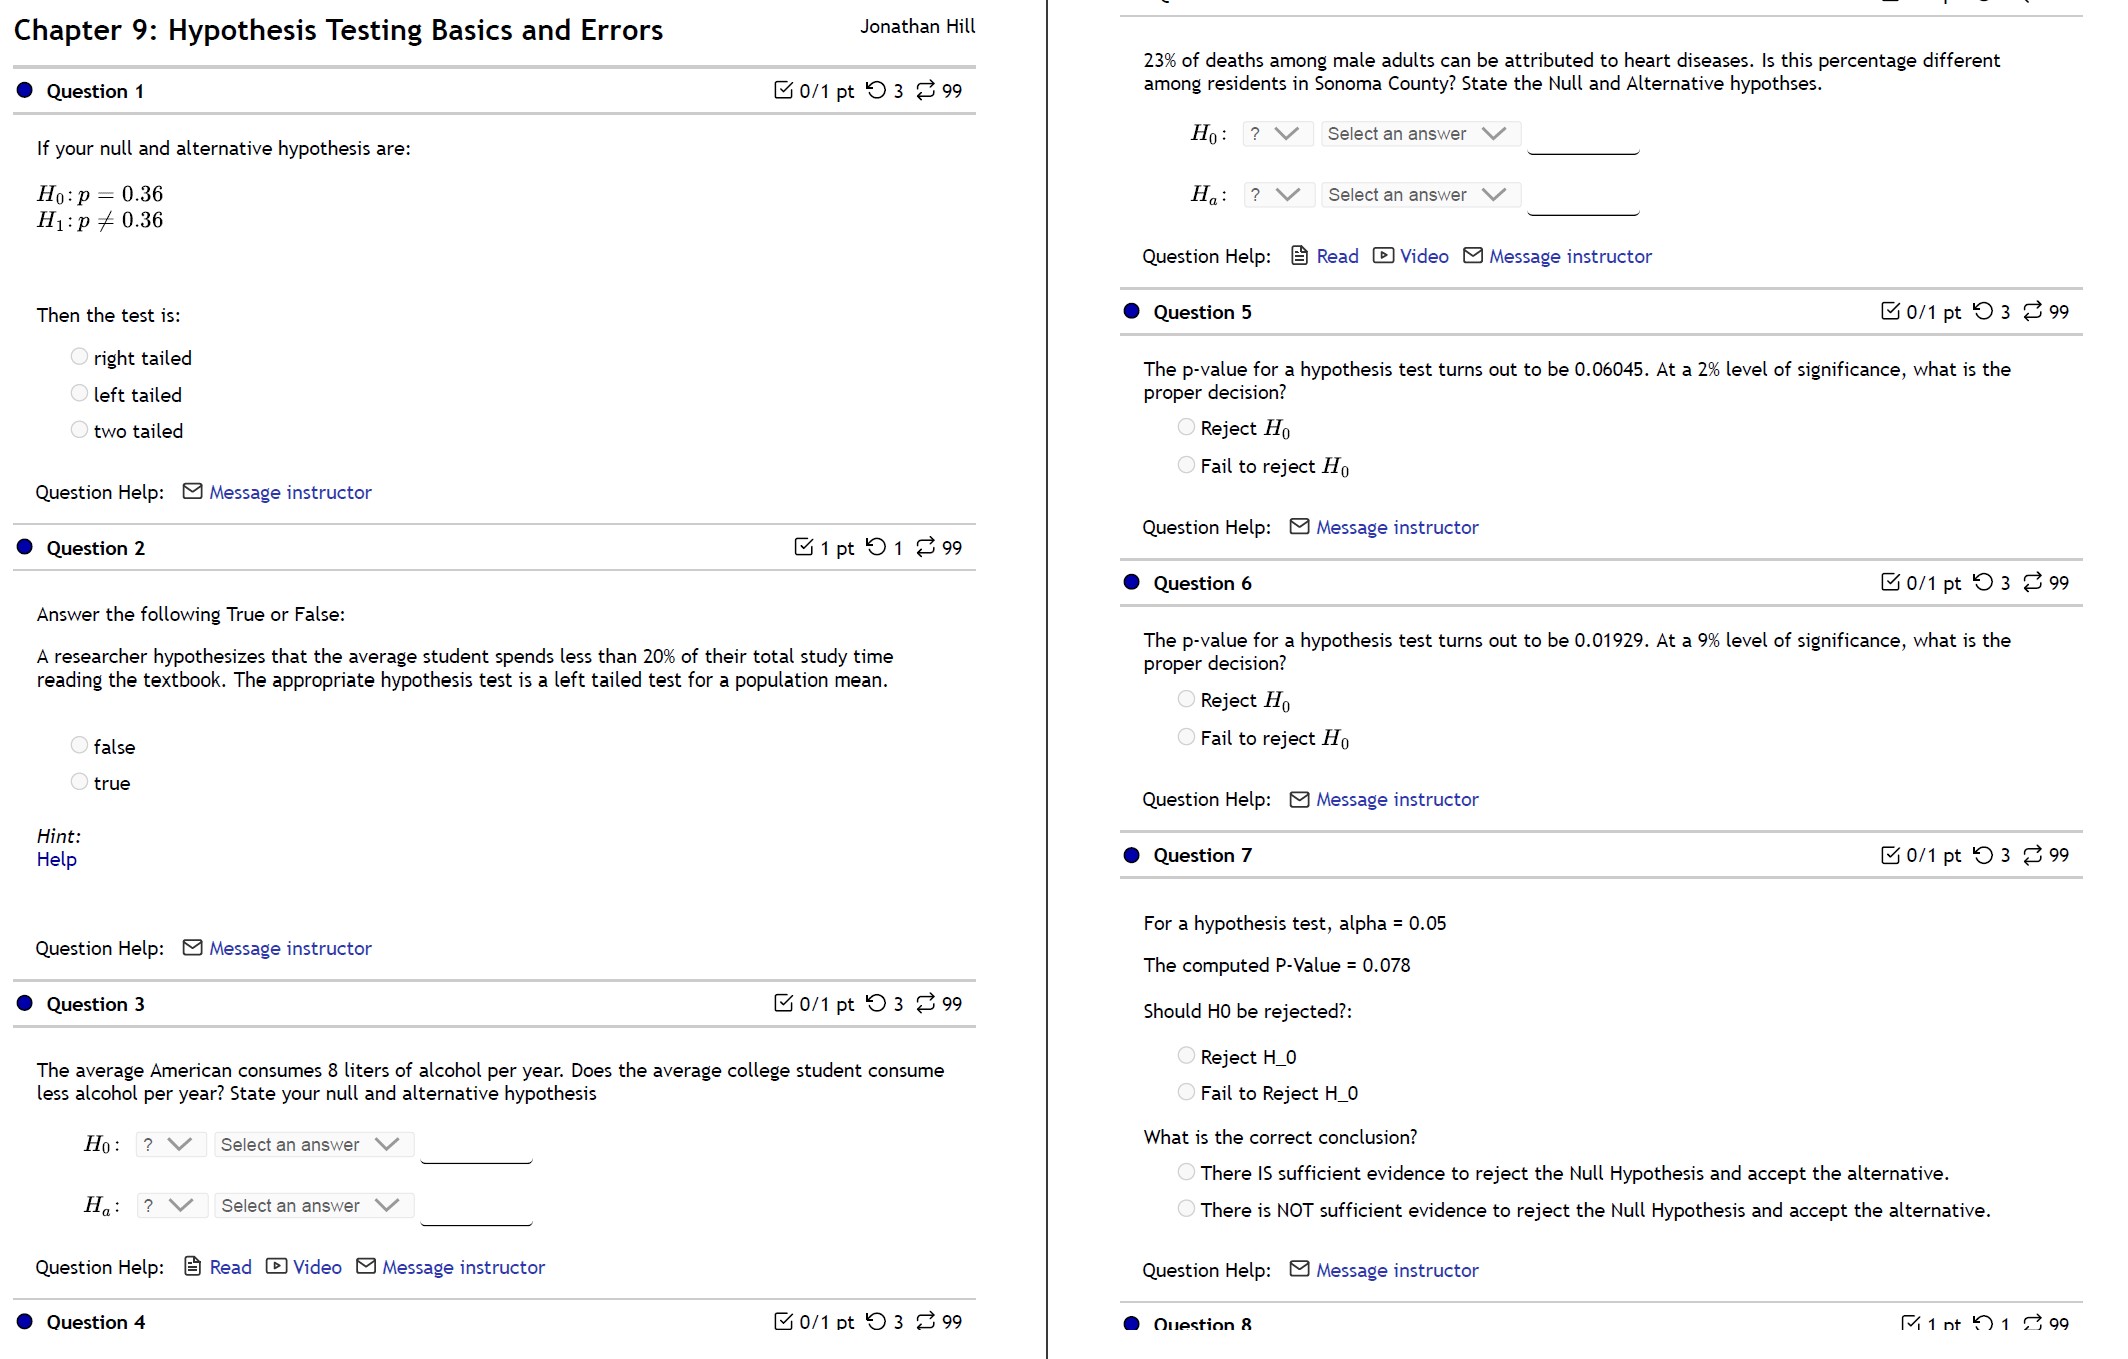Select Fail to Reject H_0 in Question 7

1185,1092
